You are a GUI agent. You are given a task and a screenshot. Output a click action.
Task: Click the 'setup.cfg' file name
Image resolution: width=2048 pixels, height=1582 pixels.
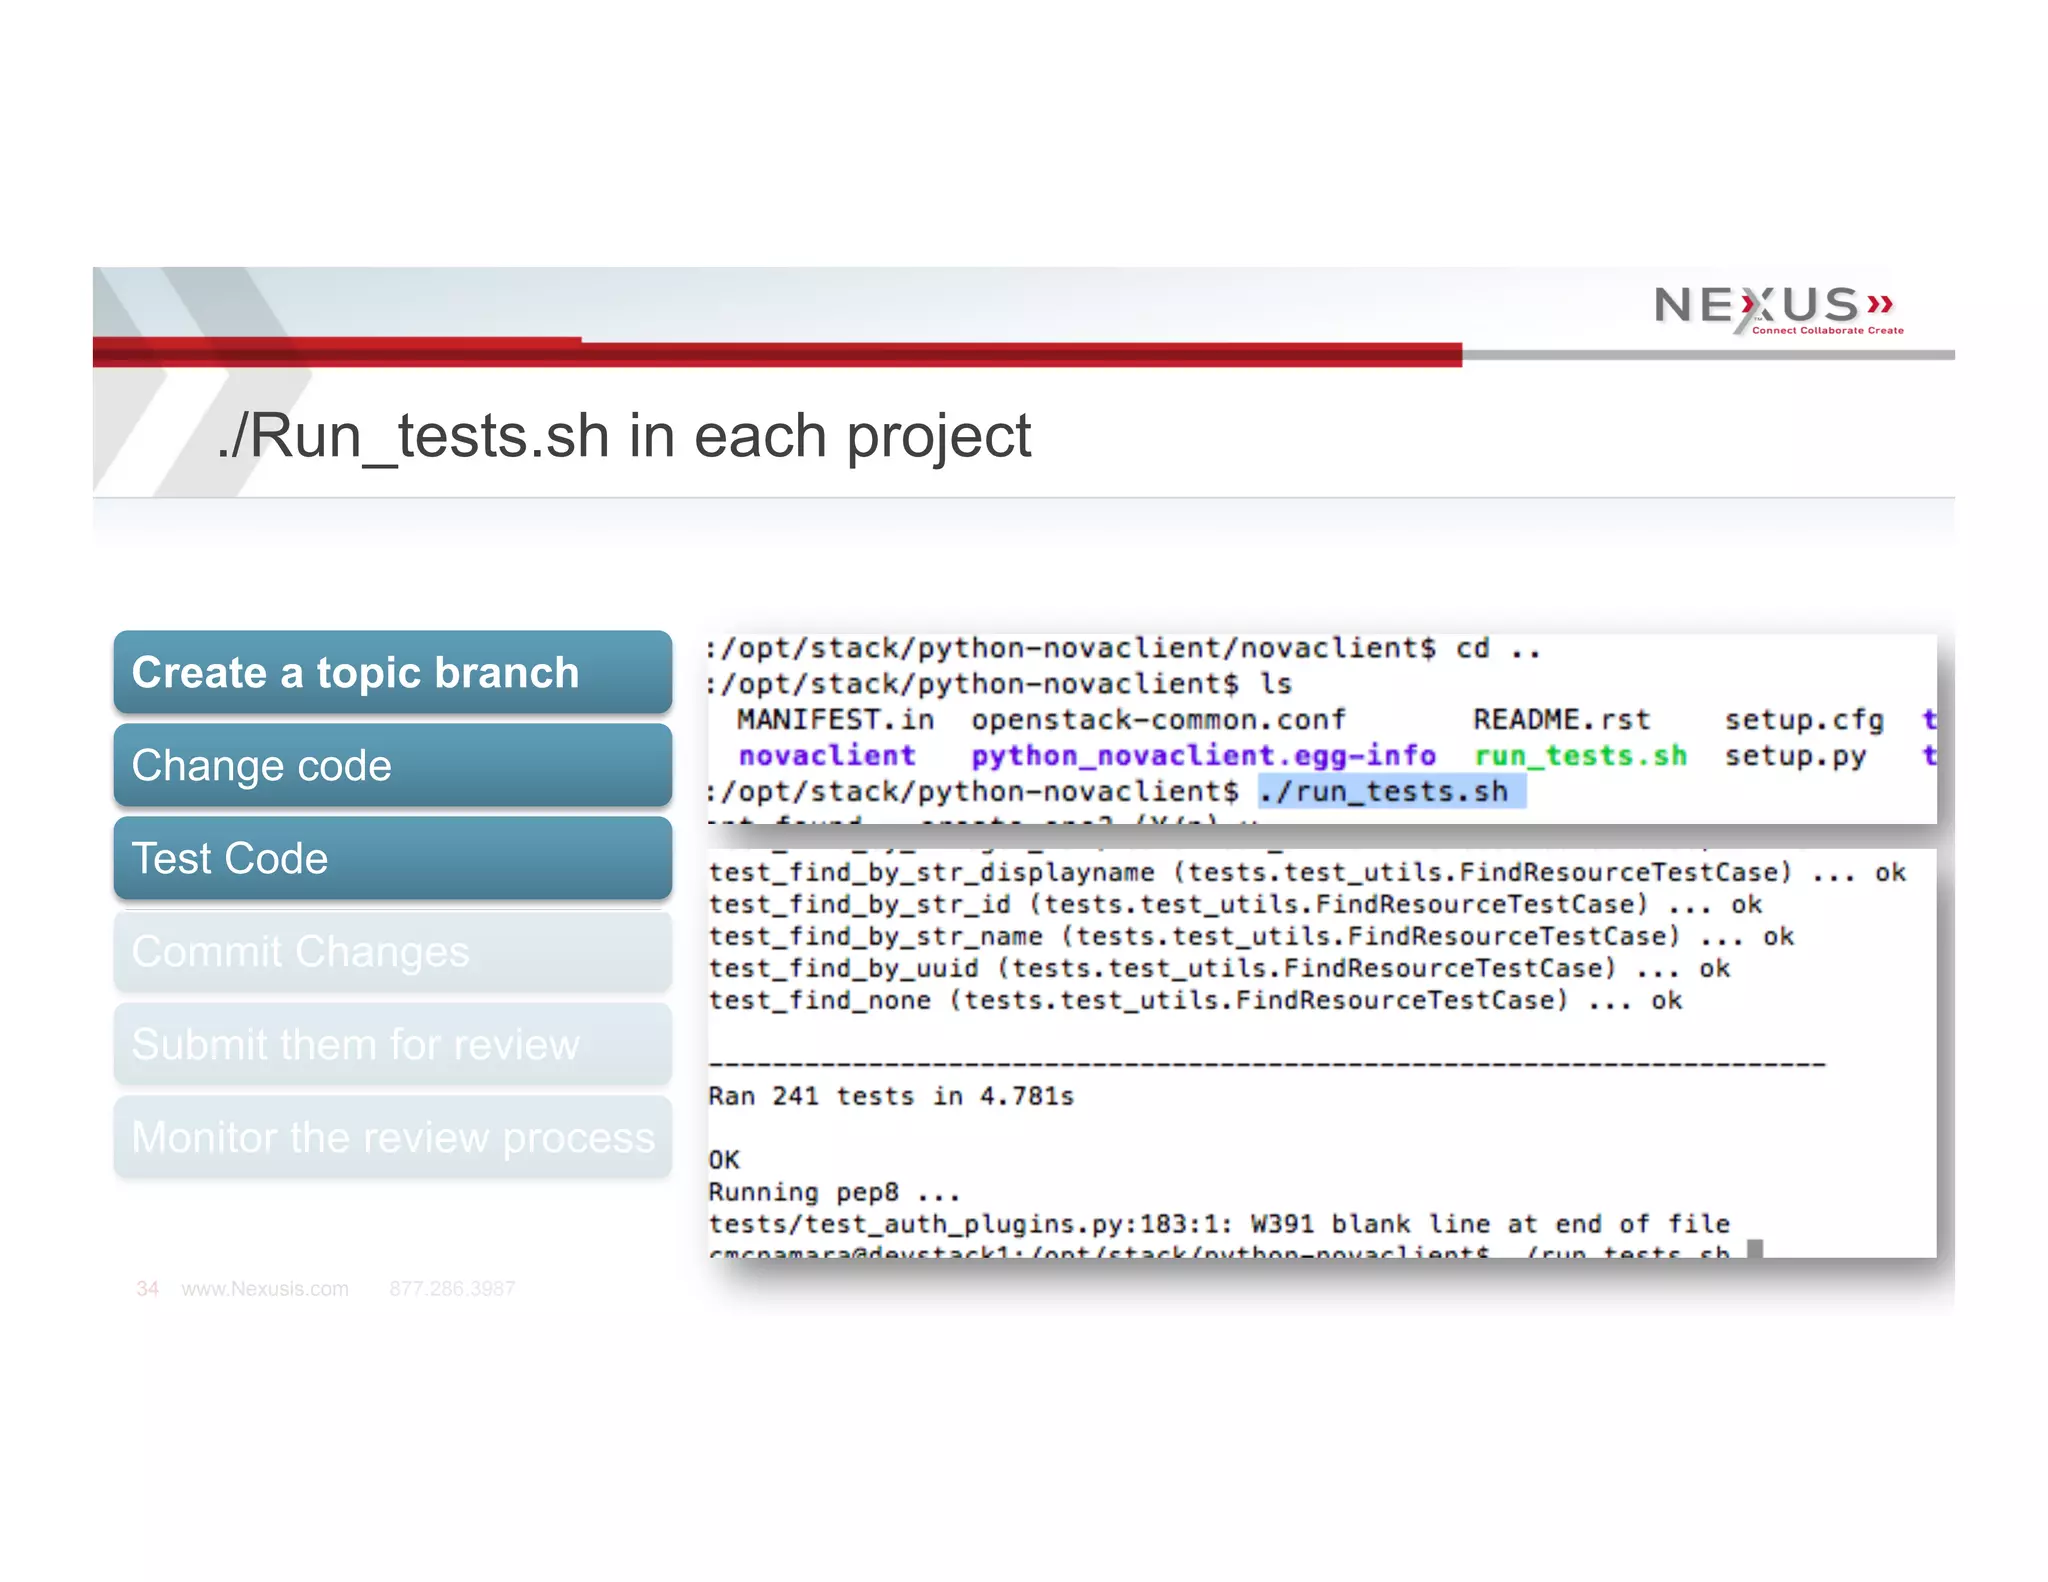(1804, 720)
